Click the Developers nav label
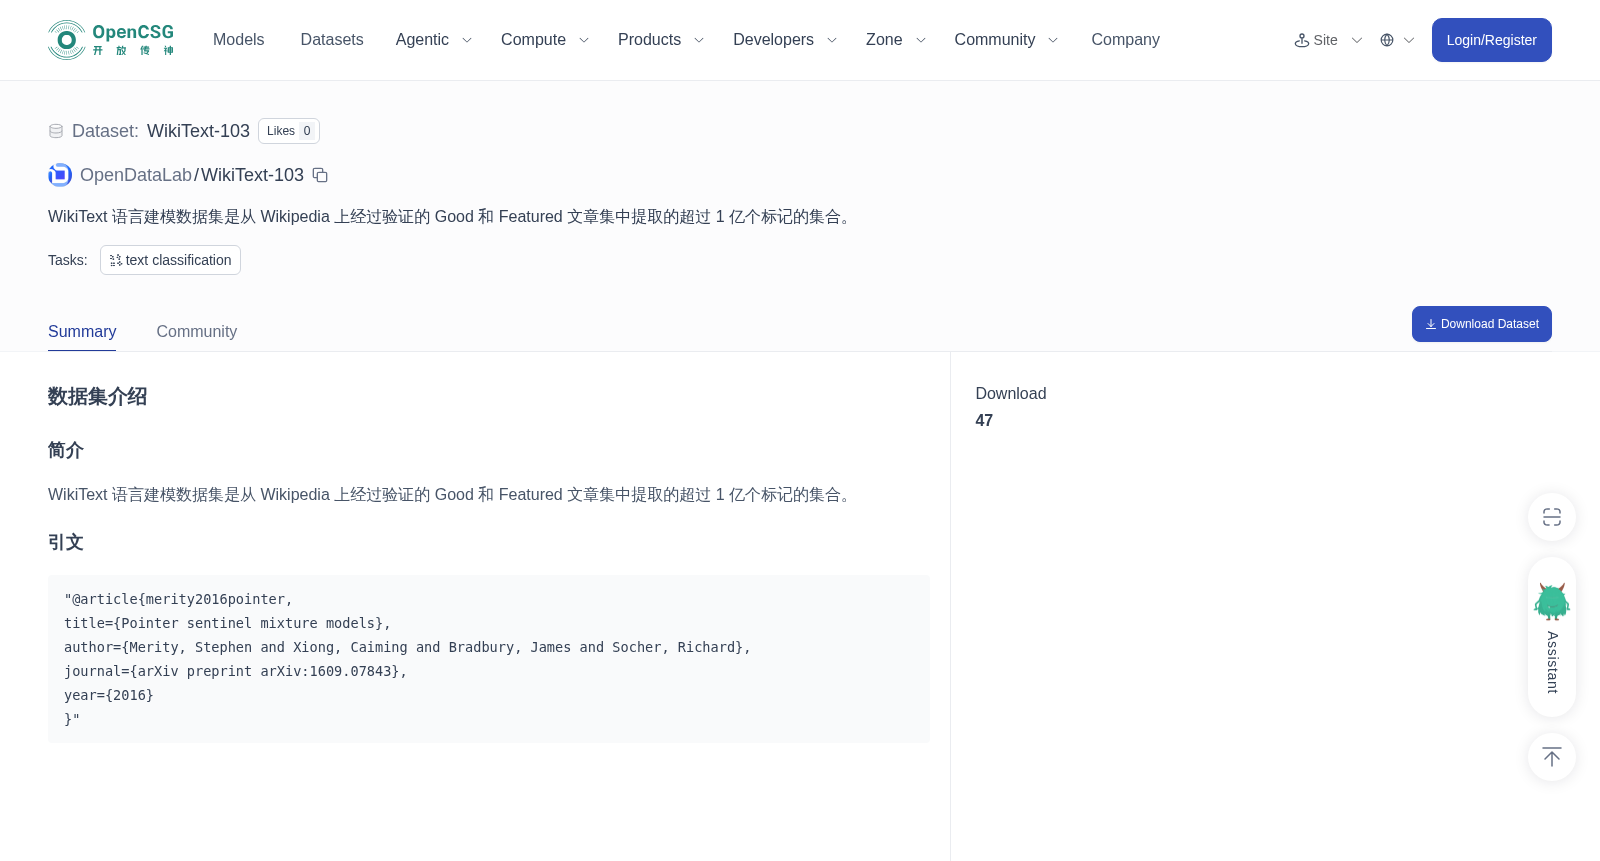 tap(773, 40)
